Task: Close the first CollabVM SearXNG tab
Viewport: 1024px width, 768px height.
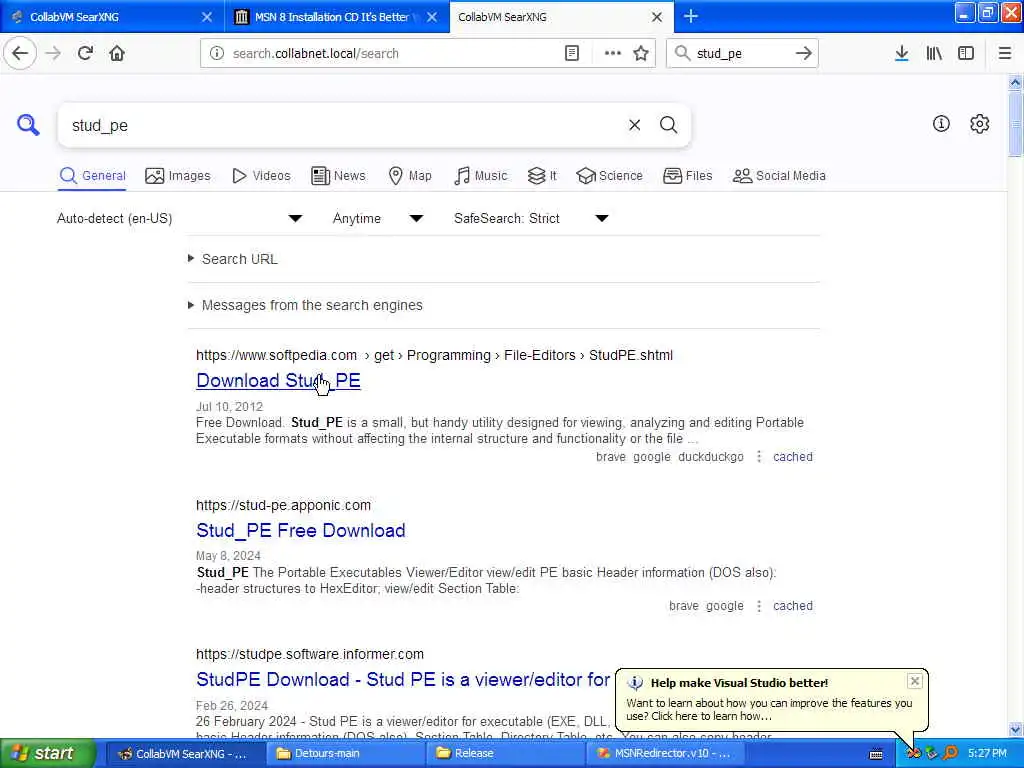Action: (x=206, y=17)
